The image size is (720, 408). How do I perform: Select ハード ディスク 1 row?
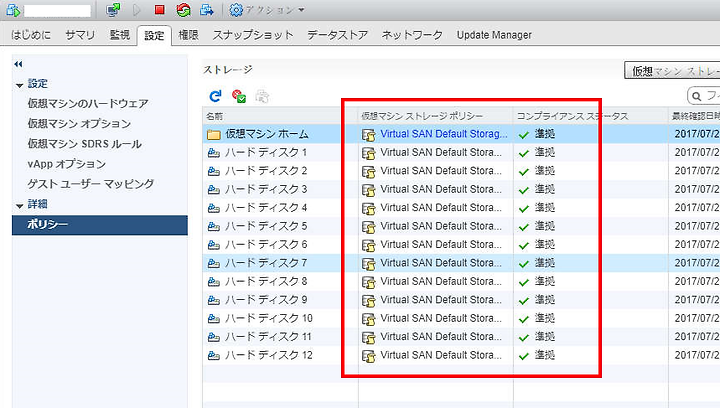(x=461, y=152)
